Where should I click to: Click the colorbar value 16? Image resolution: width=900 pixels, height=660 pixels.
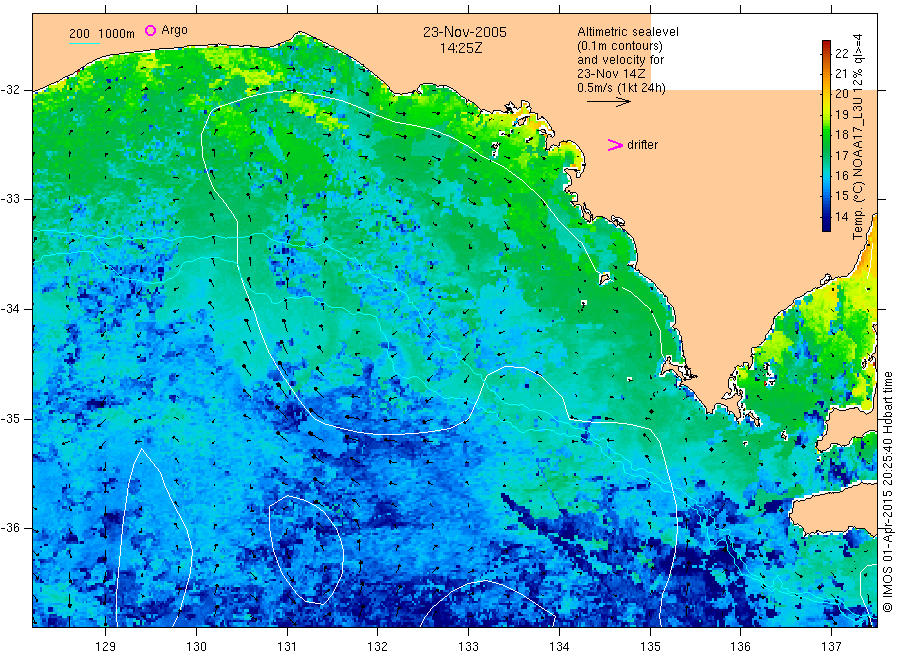(841, 176)
